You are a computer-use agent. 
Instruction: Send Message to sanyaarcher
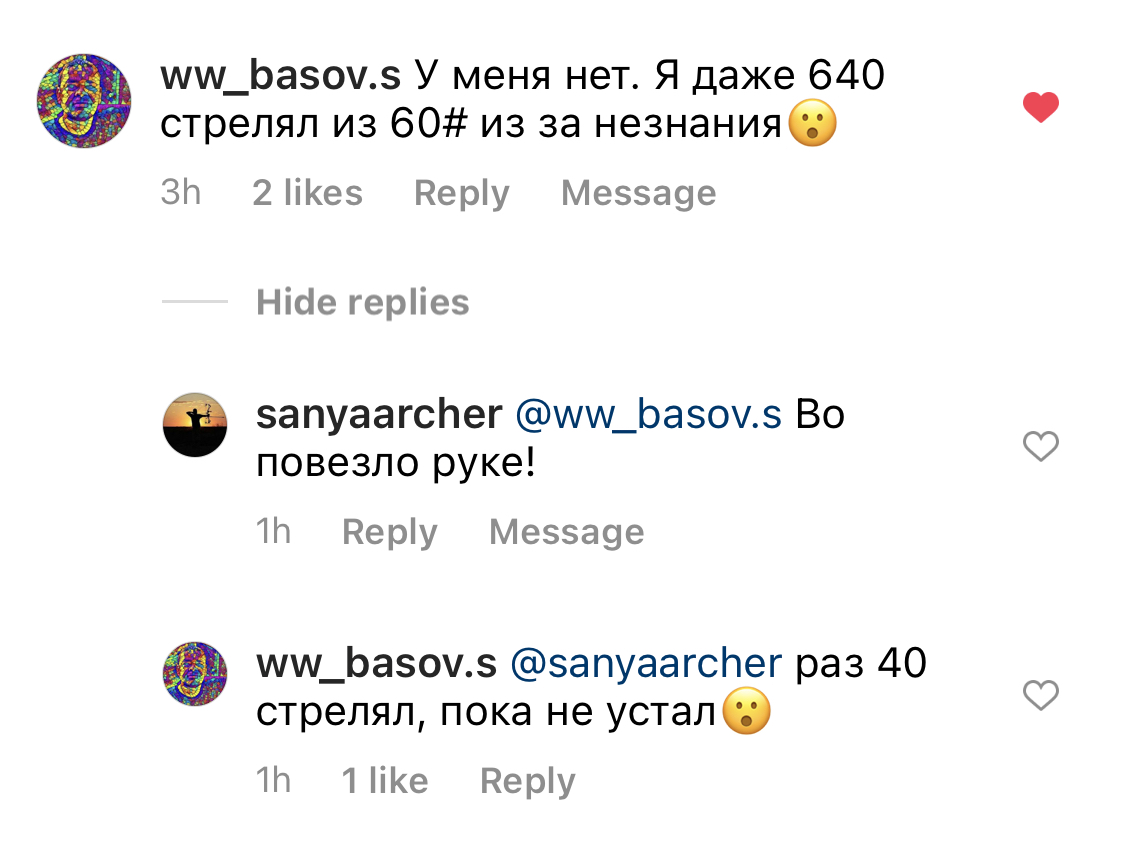(x=567, y=532)
